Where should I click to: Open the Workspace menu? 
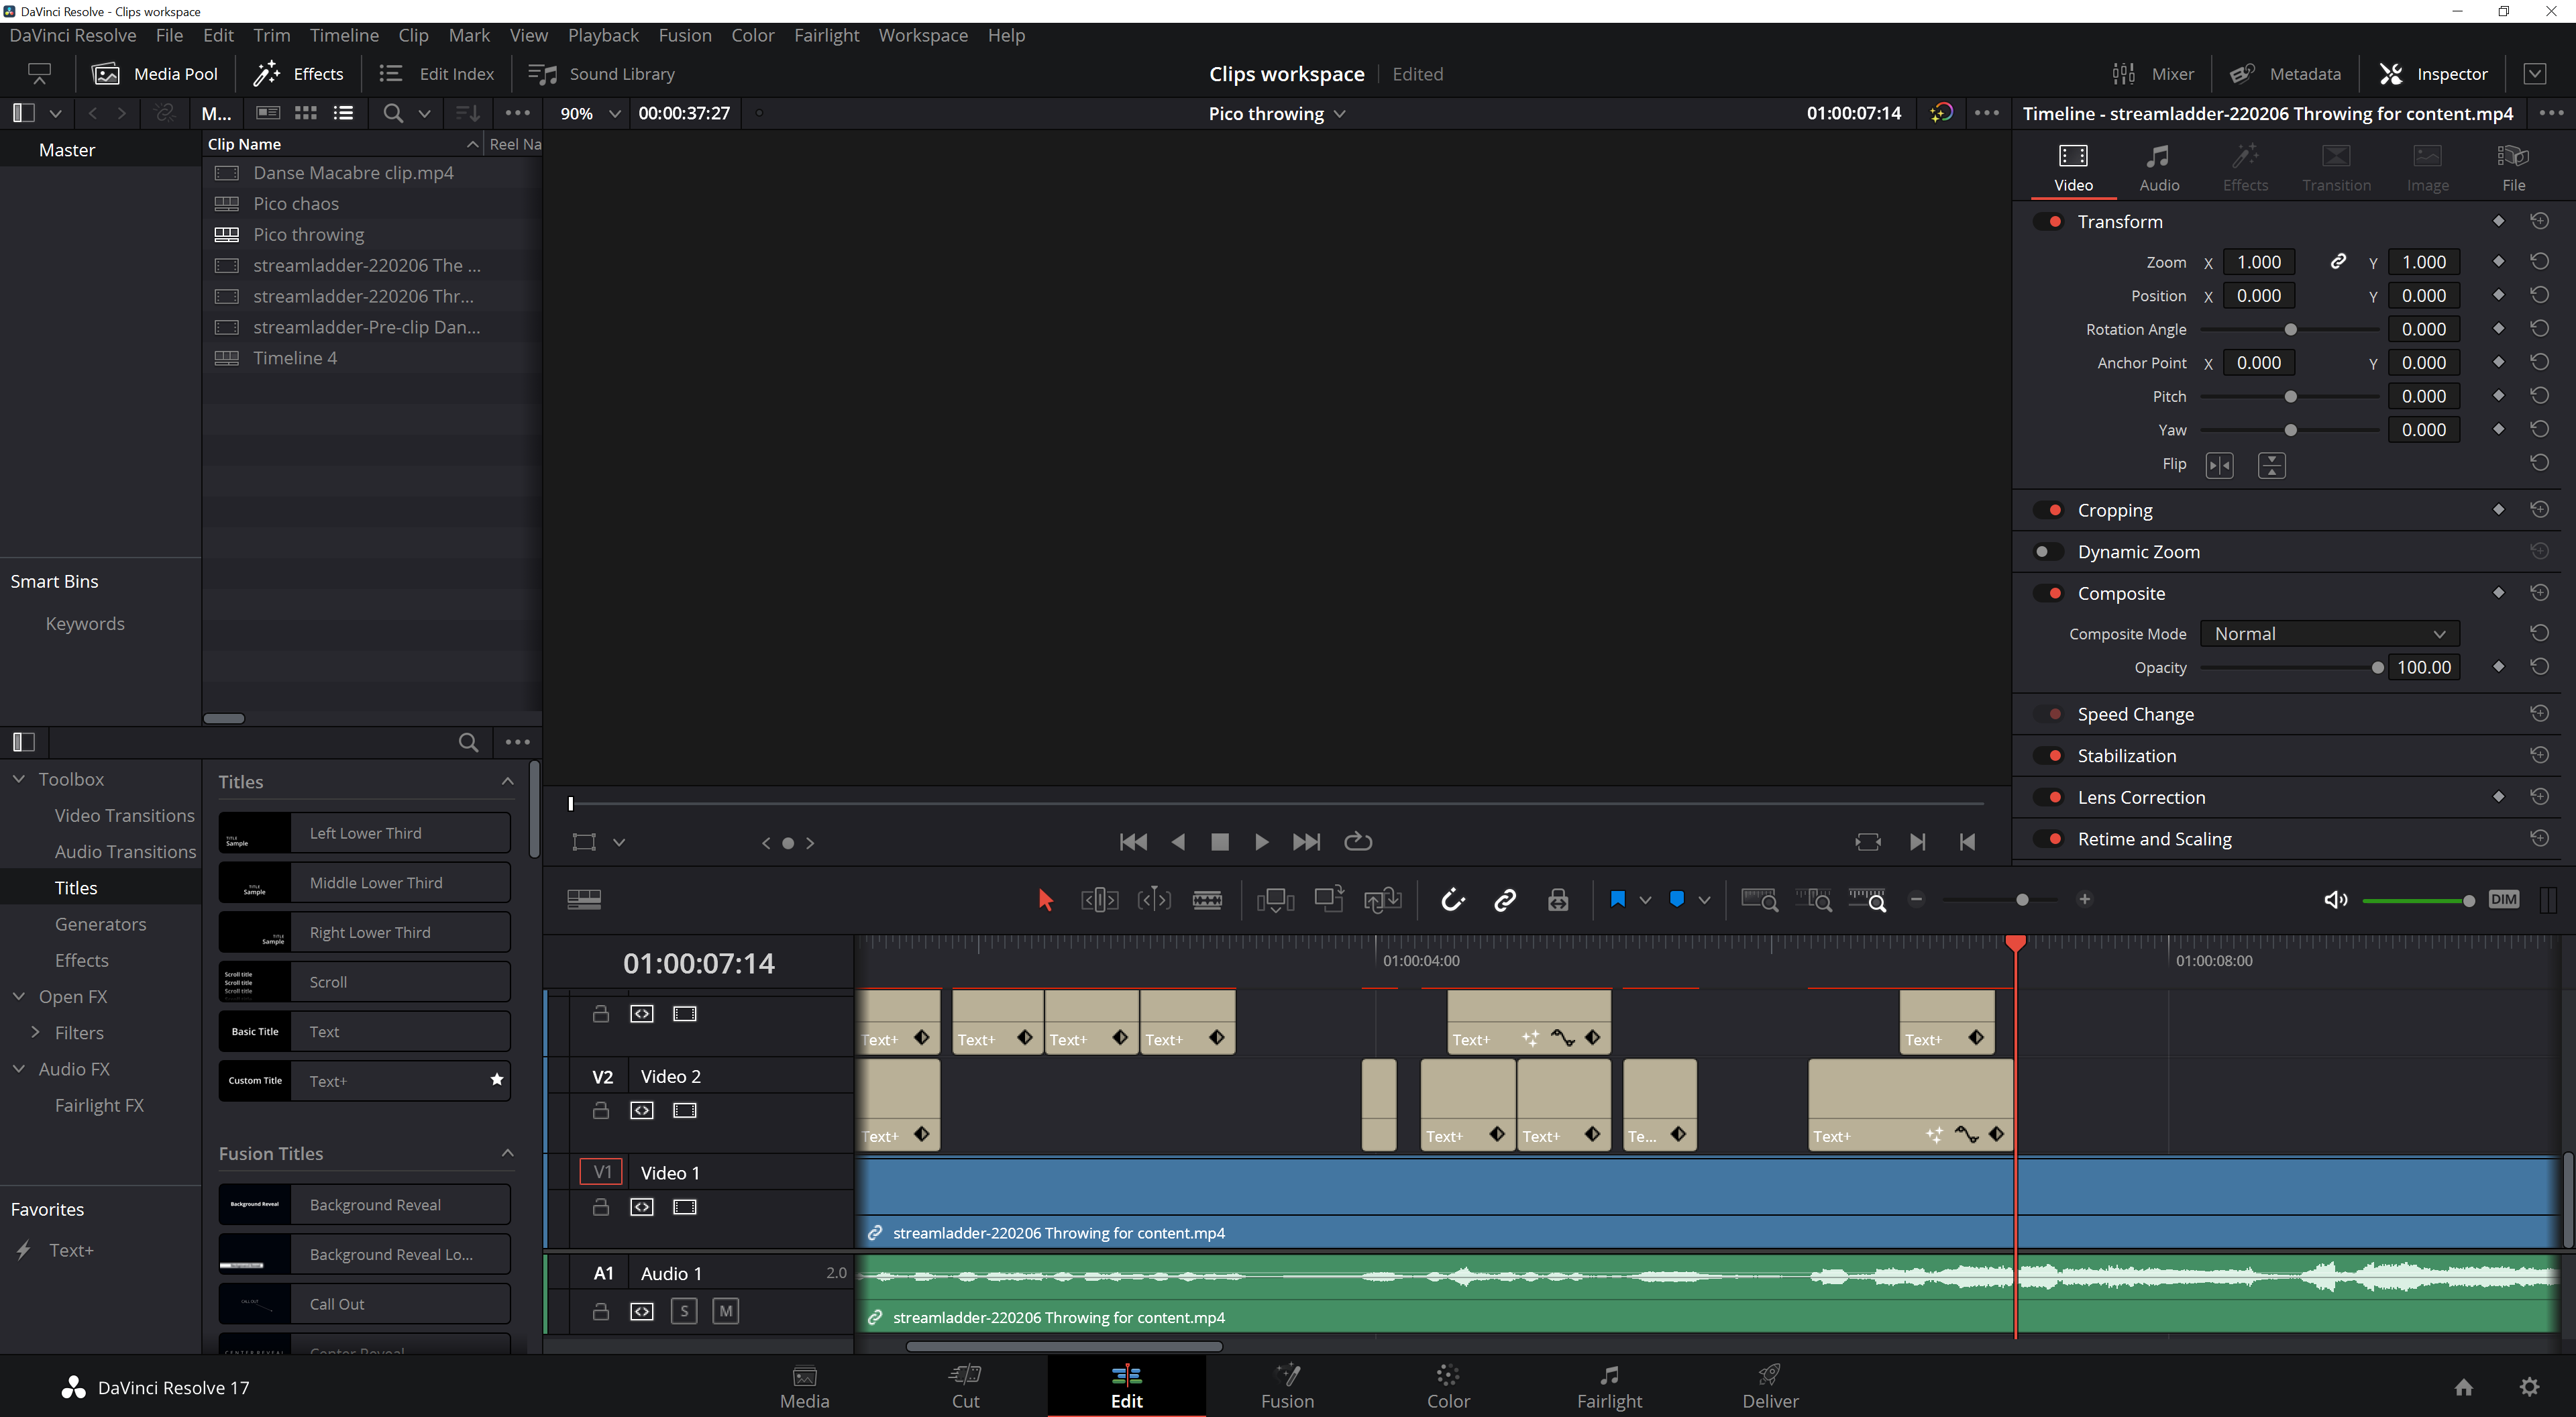tap(922, 35)
